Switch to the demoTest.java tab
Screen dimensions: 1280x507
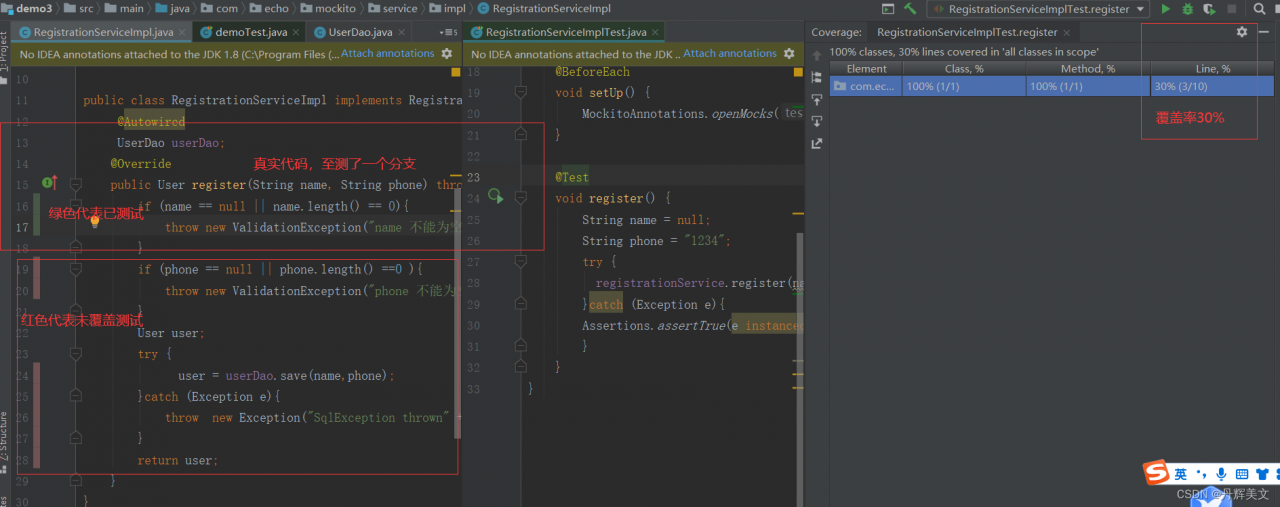click(x=250, y=32)
